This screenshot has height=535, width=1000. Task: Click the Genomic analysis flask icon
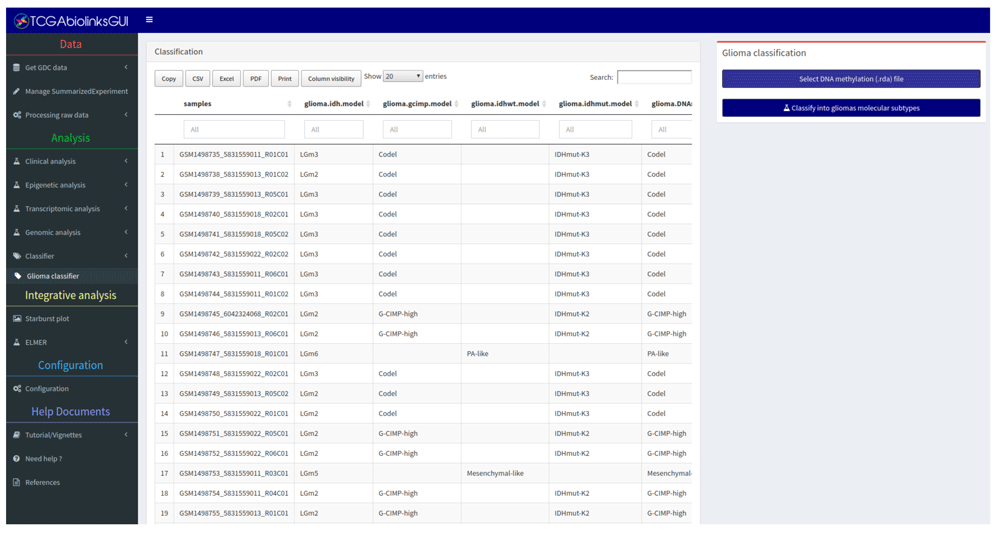(x=17, y=232)
